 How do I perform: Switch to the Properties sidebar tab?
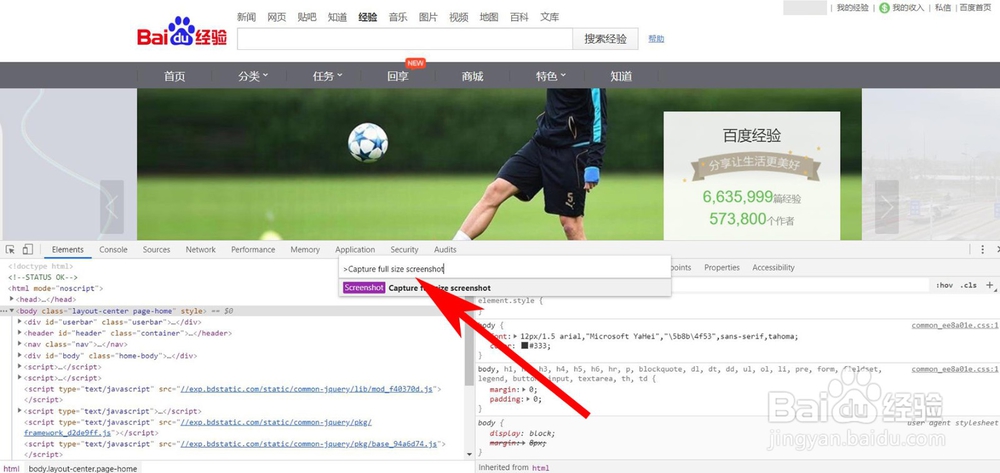click(x=722, y=268)
